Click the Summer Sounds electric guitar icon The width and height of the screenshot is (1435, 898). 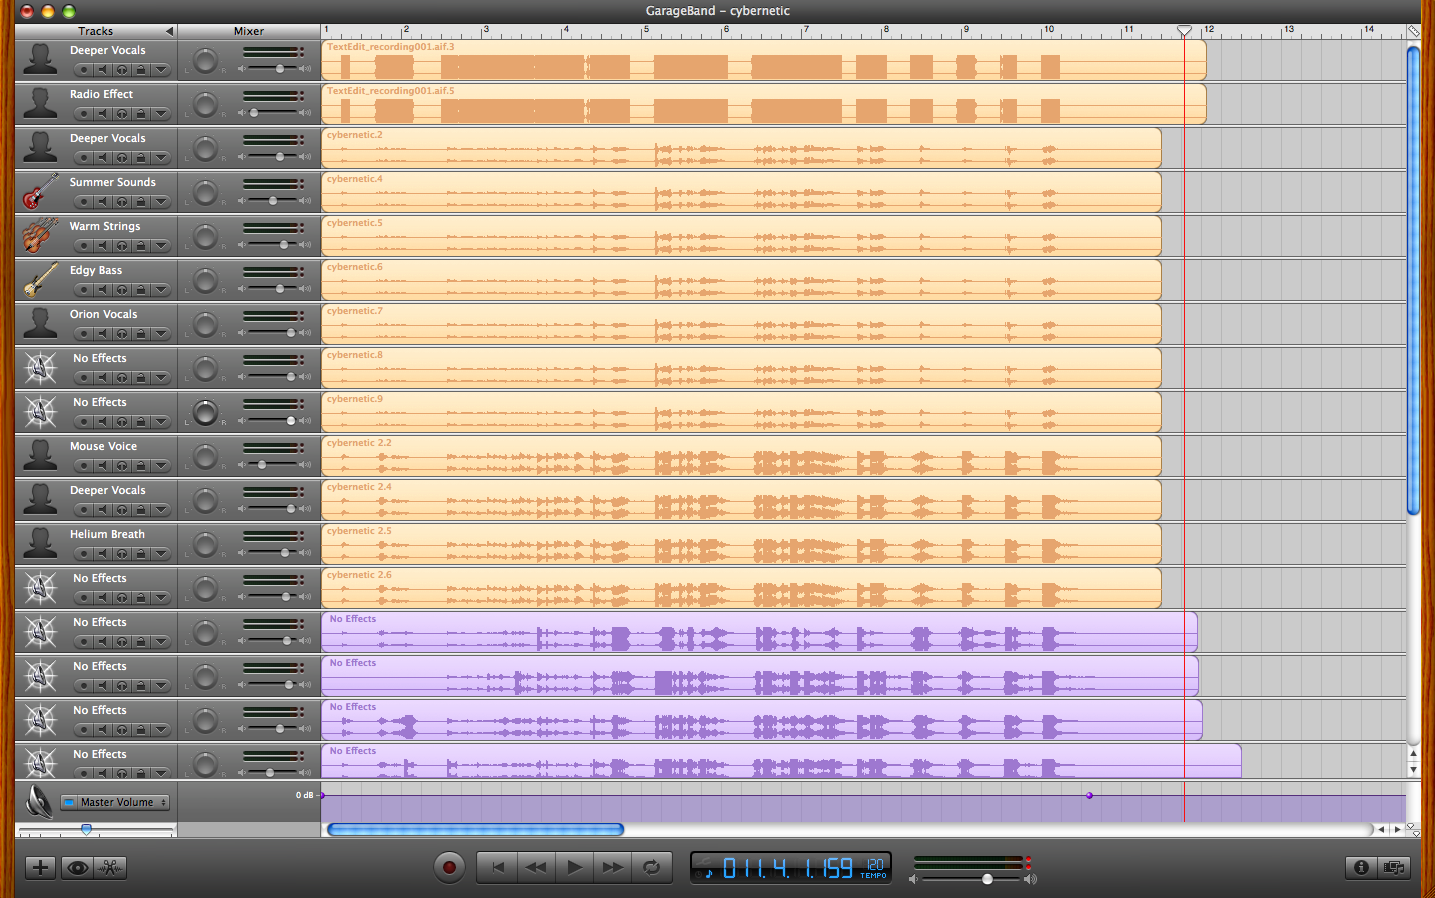40,190
